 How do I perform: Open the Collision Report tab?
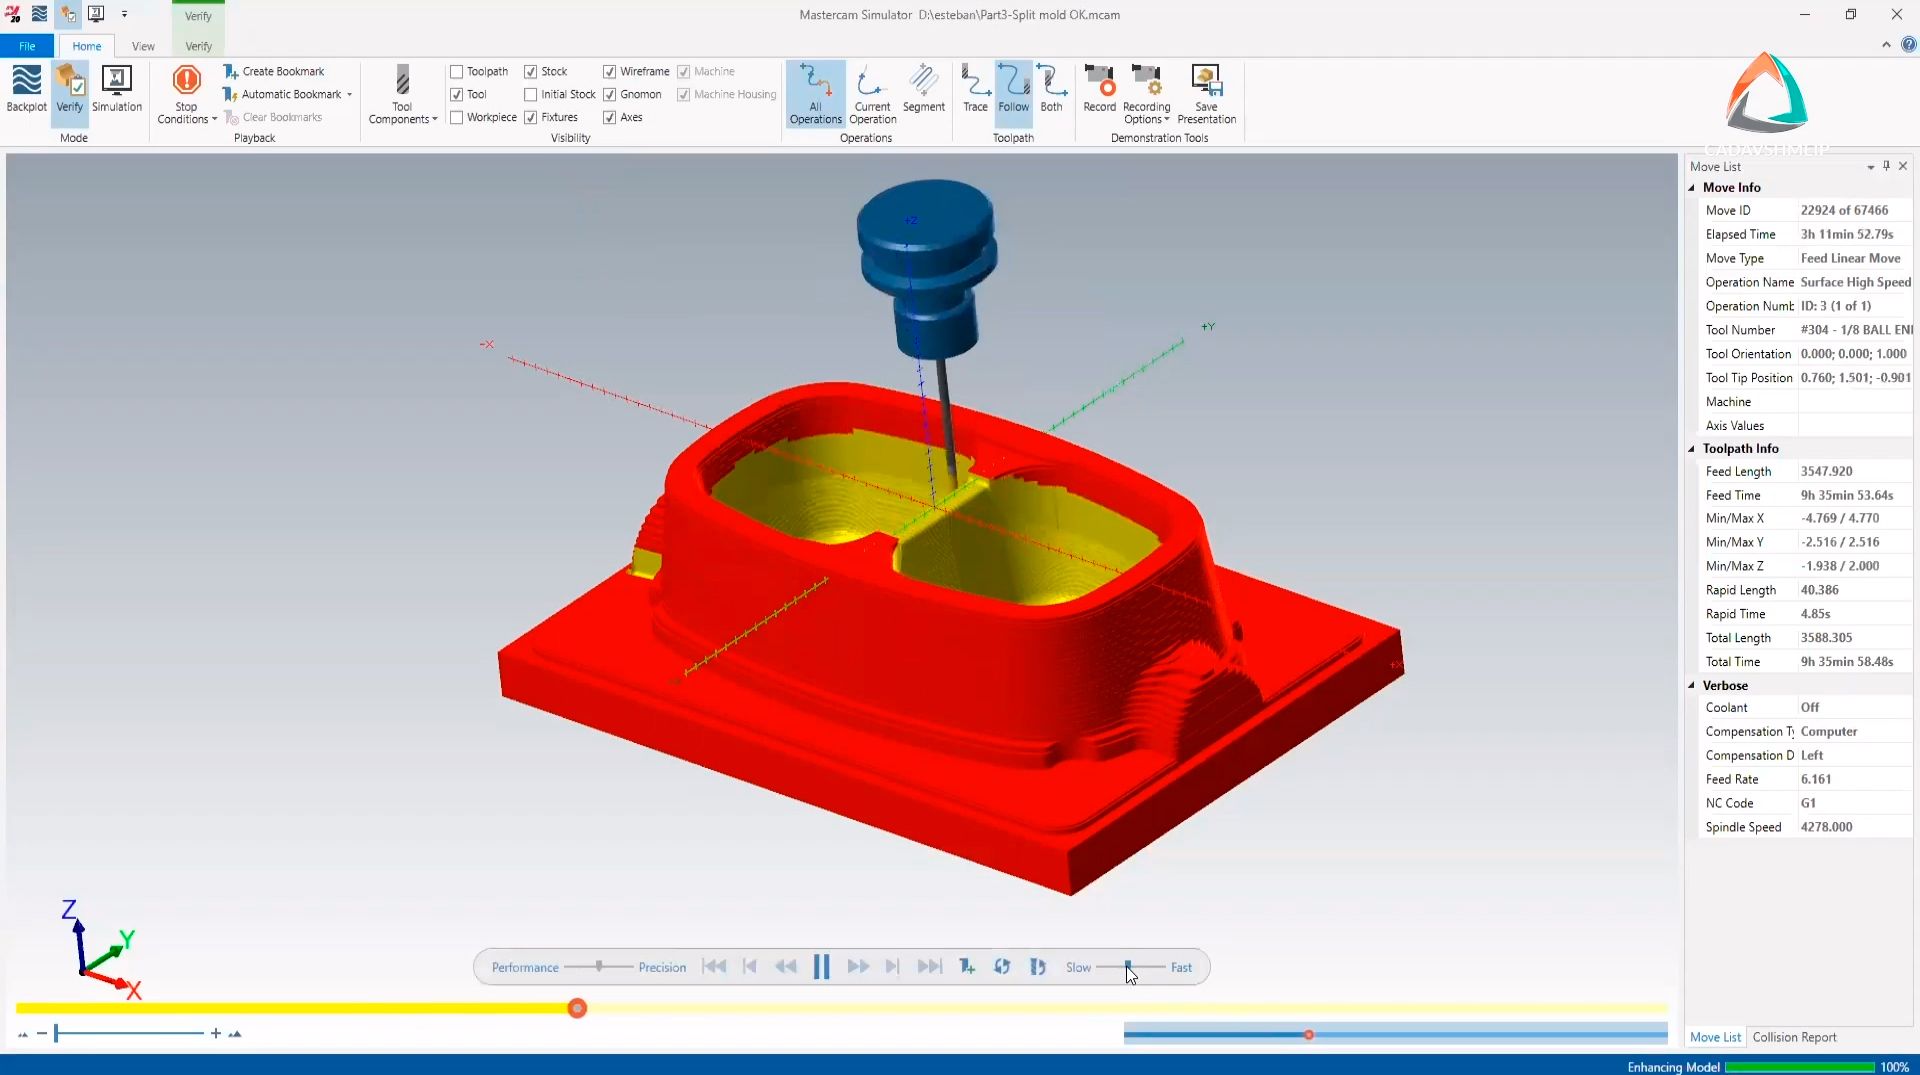(1796, 1037)
